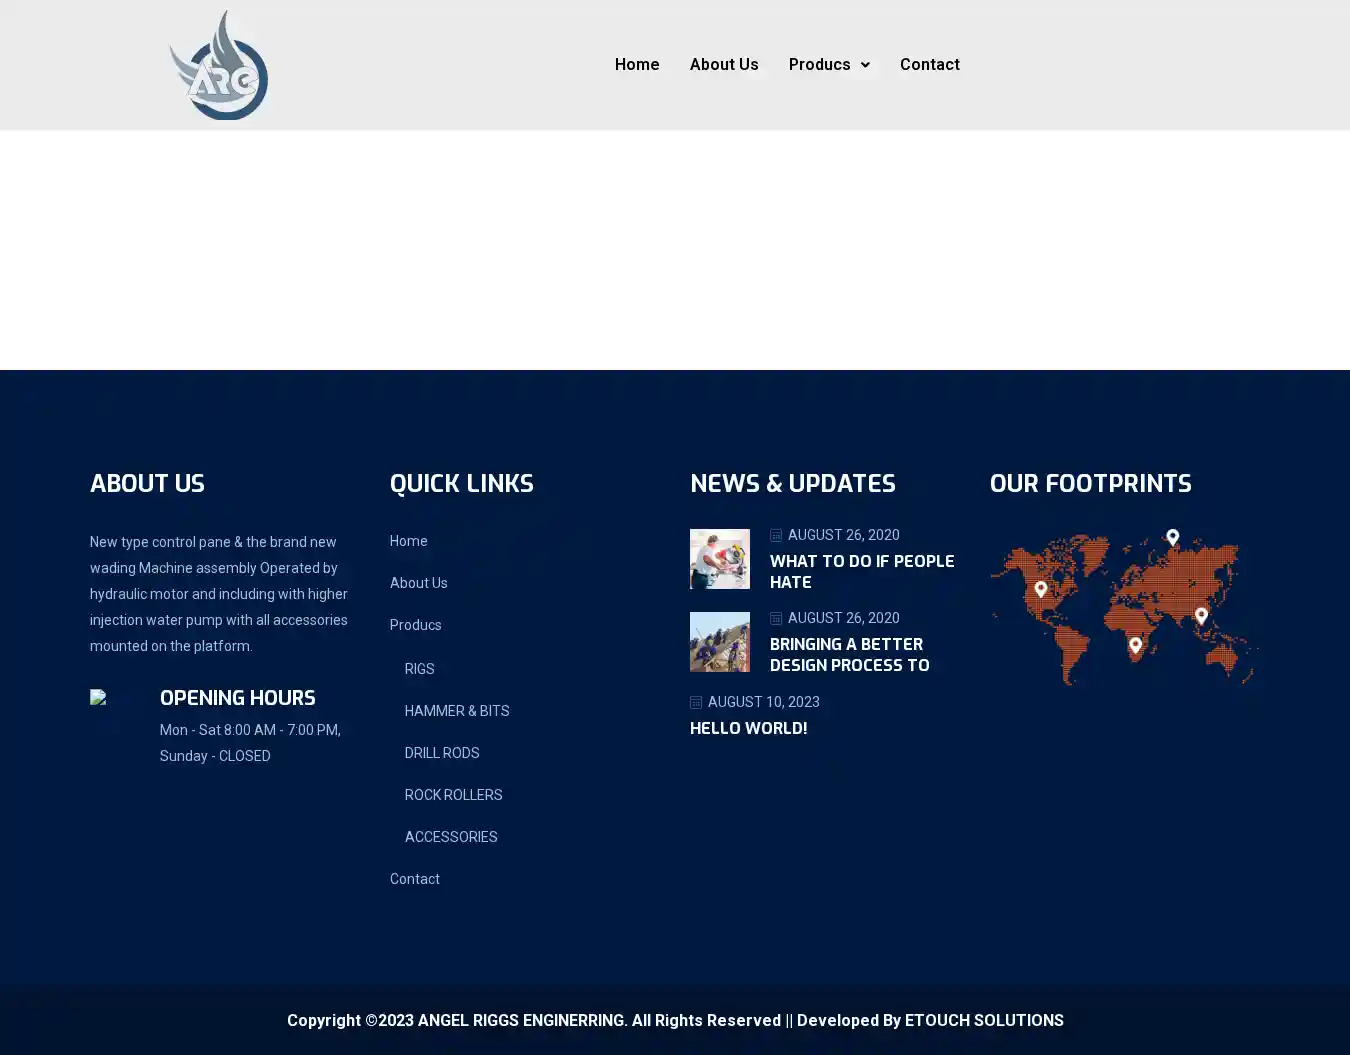The height and width of the screenshot is (1055, 1350).
Task: Click the calendar icon beside August 10, 2023
Action: tap(696, 703)
